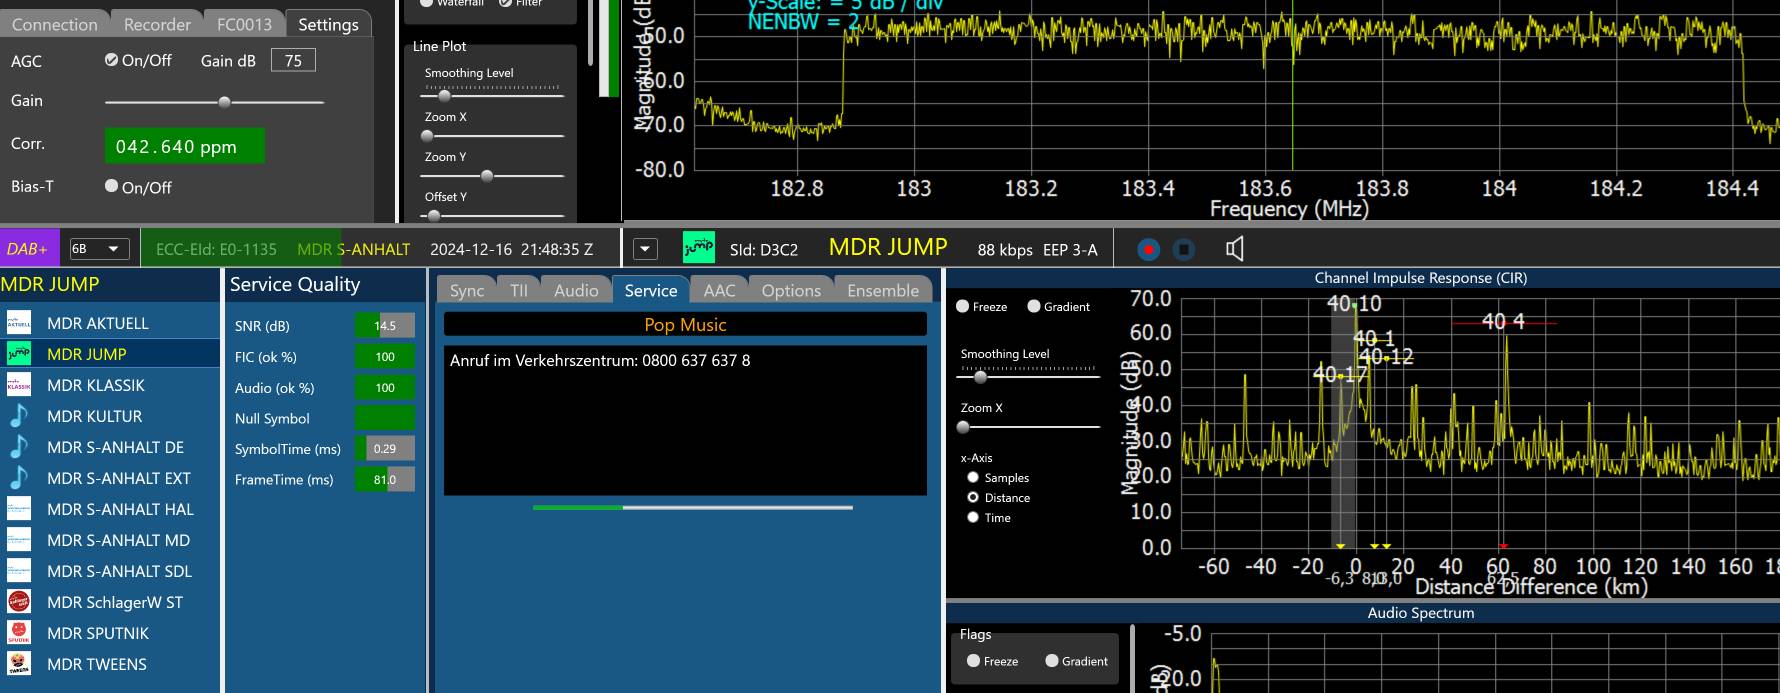Switch to the Ensemble tab

[x=882, y=290]
